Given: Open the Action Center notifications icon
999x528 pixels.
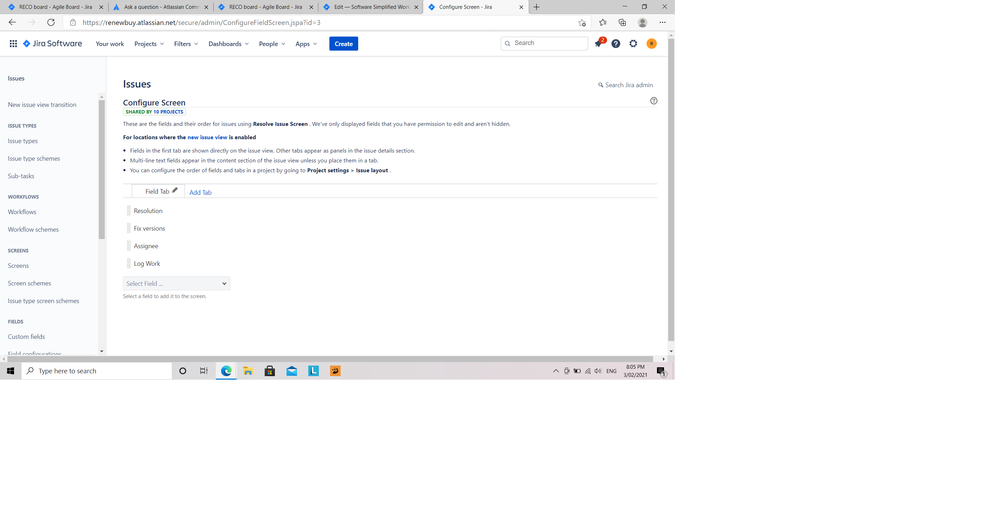Looking at the screenshot, I should pos(661,371).
